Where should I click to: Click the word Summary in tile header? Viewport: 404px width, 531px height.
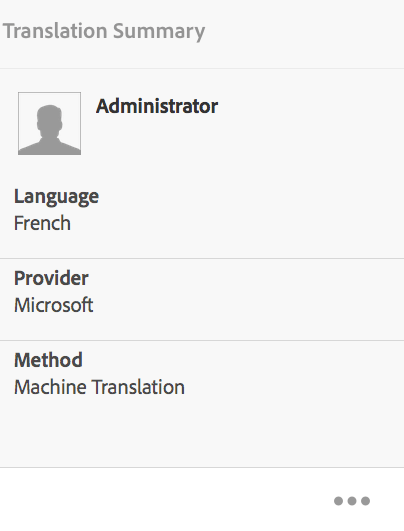159,32
